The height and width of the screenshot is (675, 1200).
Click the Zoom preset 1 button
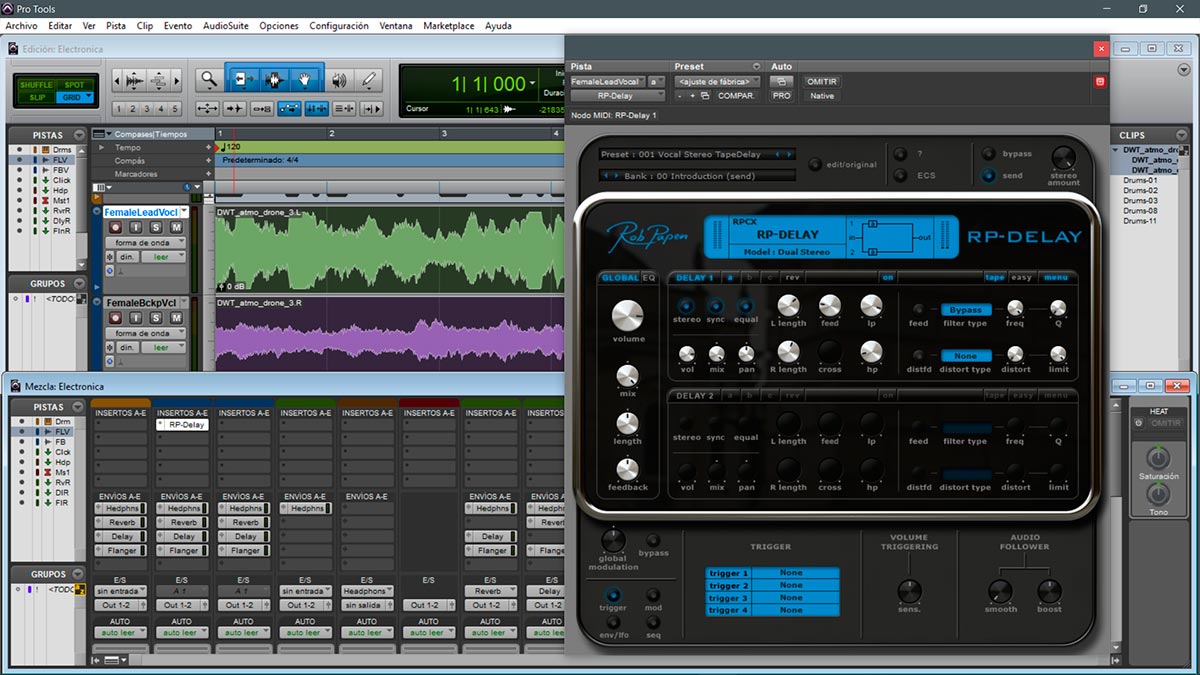(119, 109)
